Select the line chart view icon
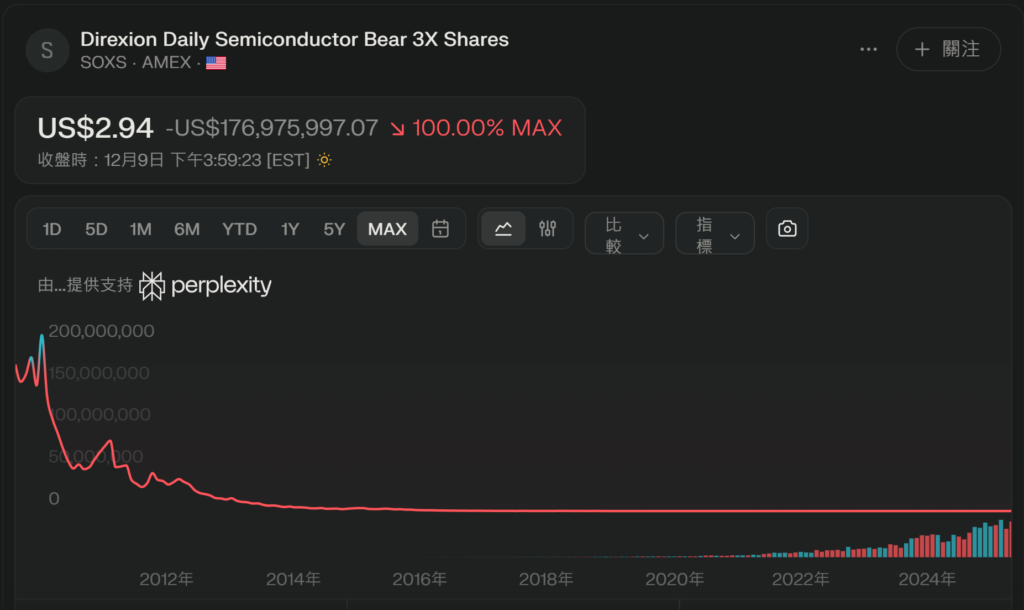The width and height of the screenshot is (1024, 610). [x=503, y=229]
